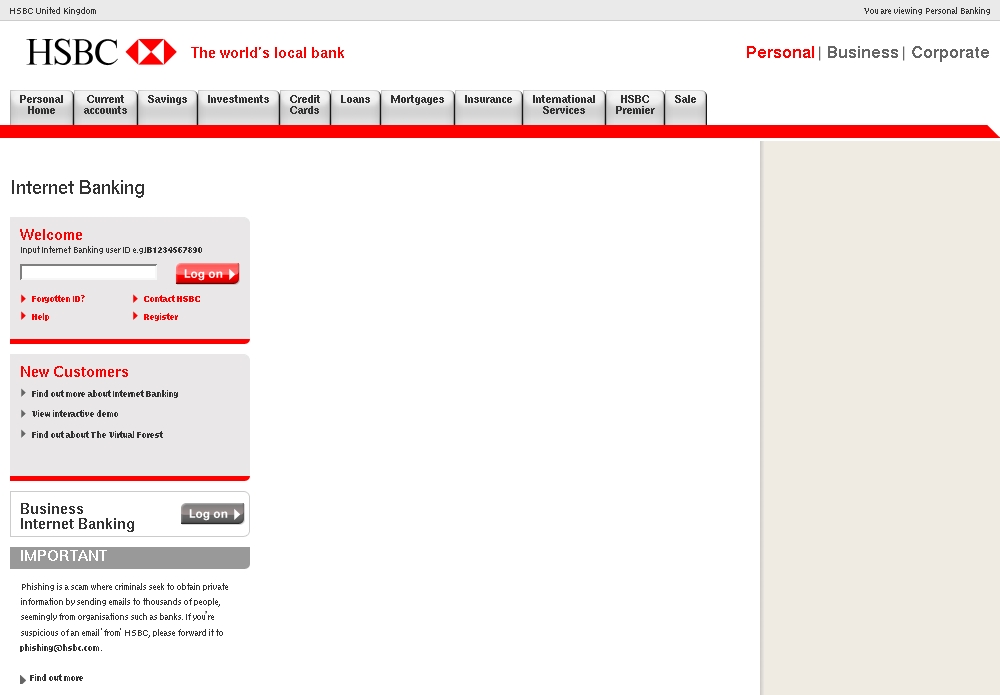The height and width of the screenshot is (695, 1000).
Task: Switch to Corporate banking section
Action: [x=950, y=52]
